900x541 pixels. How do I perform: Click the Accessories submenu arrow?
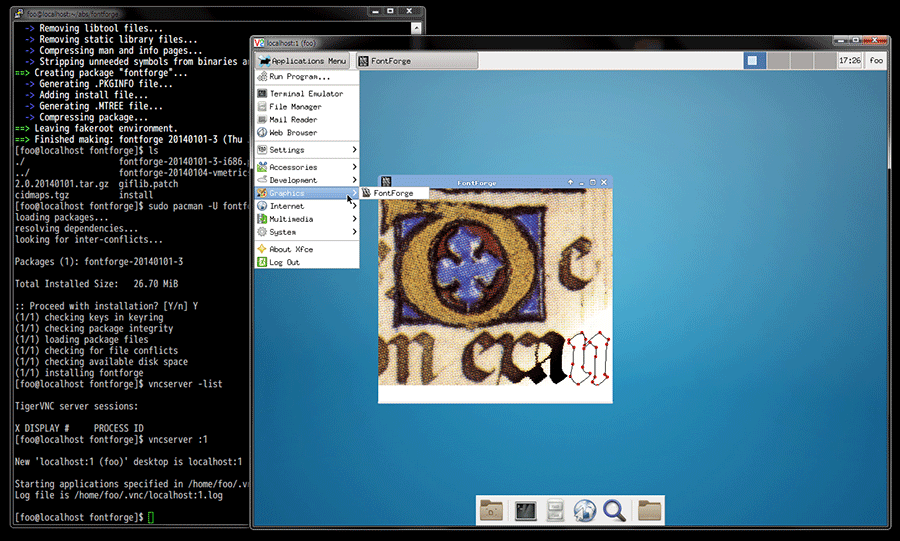click(x=354, y=167)
